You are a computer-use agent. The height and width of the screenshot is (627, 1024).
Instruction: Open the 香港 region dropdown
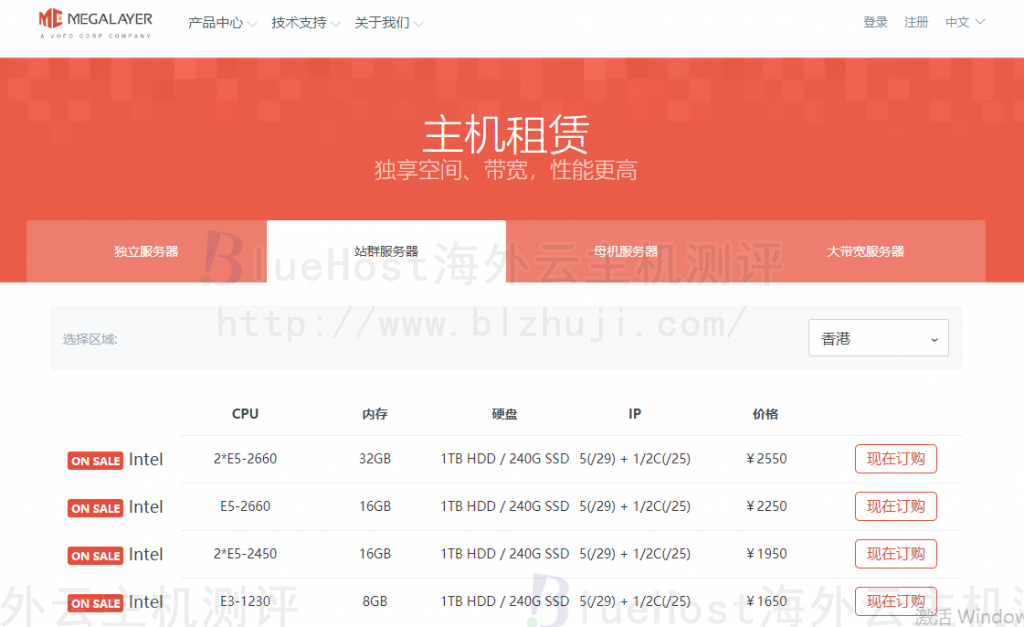878,339
